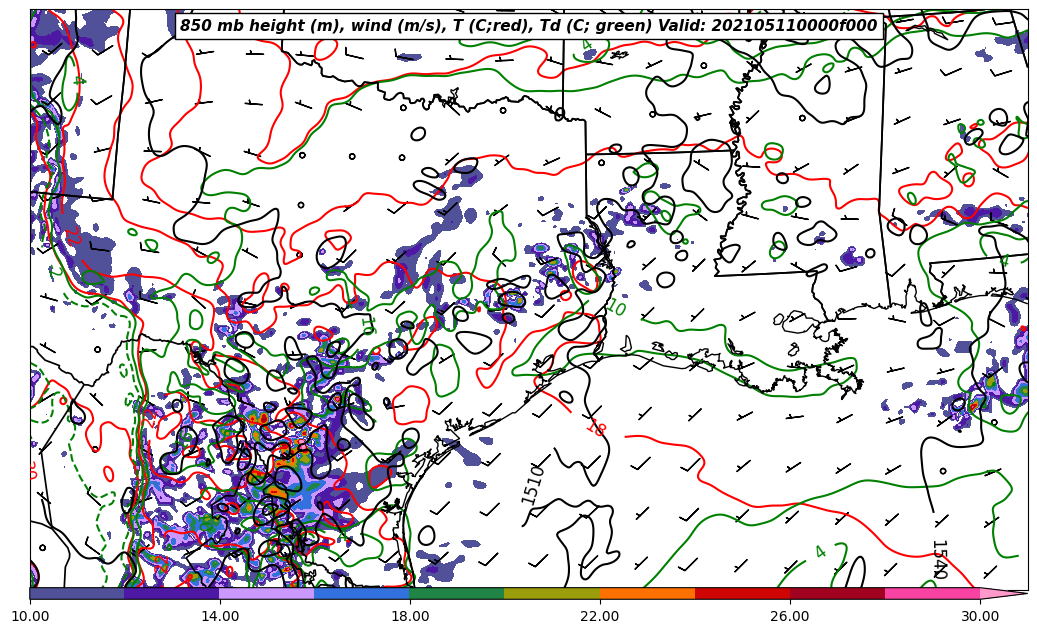
Task: Click the hot pink colorbar segment before 30.00
Action: (x=932, y=593)
